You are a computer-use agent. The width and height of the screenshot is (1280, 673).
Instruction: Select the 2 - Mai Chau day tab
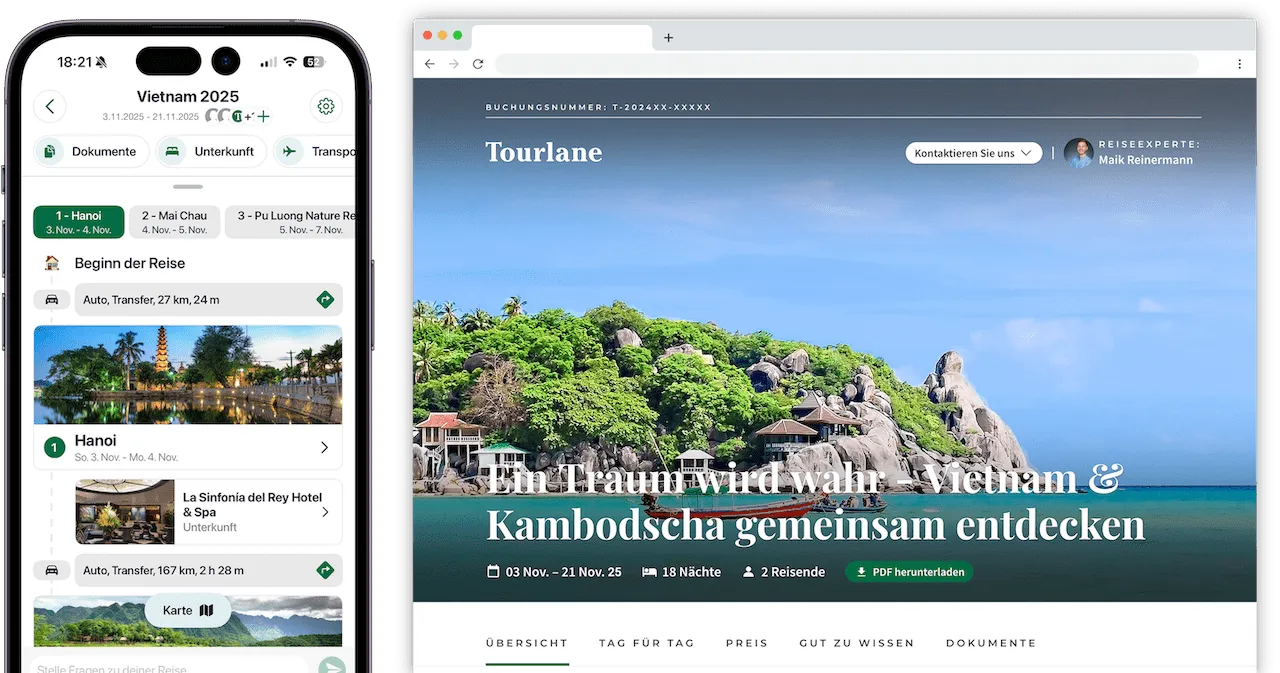point(175,222)
